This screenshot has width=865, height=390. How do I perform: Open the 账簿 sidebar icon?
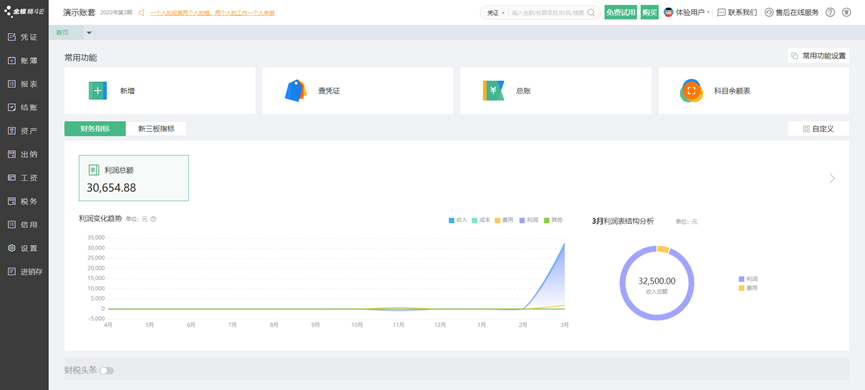tap(12, 61)
